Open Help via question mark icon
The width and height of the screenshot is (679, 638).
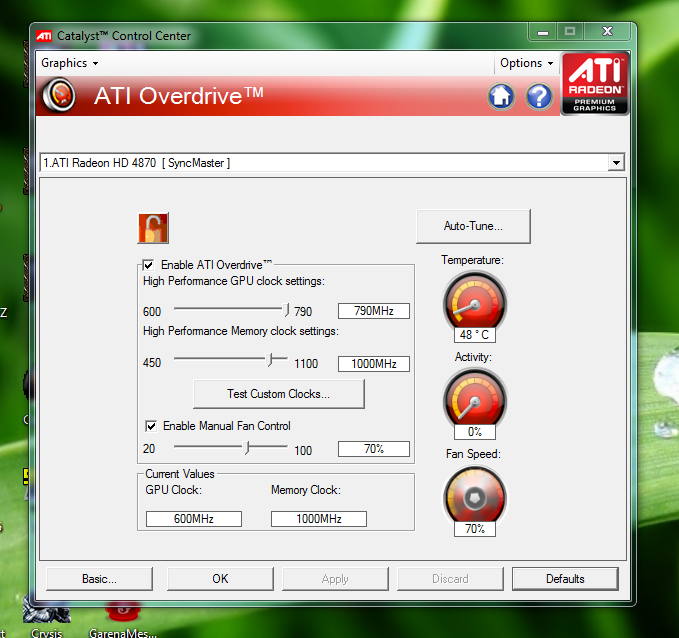click(x=539, y=97)
